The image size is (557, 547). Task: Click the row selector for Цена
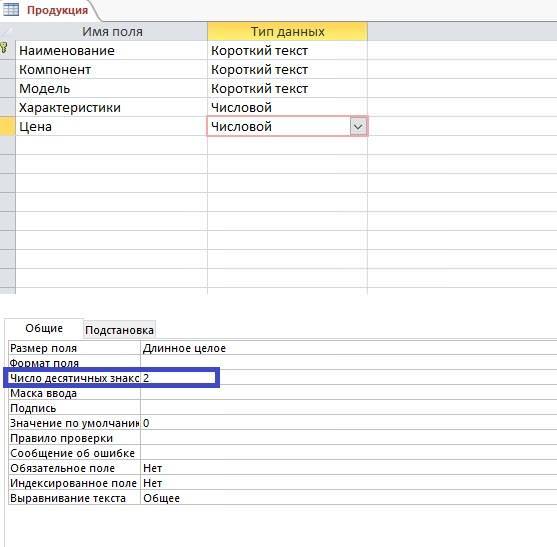point(7,126)
